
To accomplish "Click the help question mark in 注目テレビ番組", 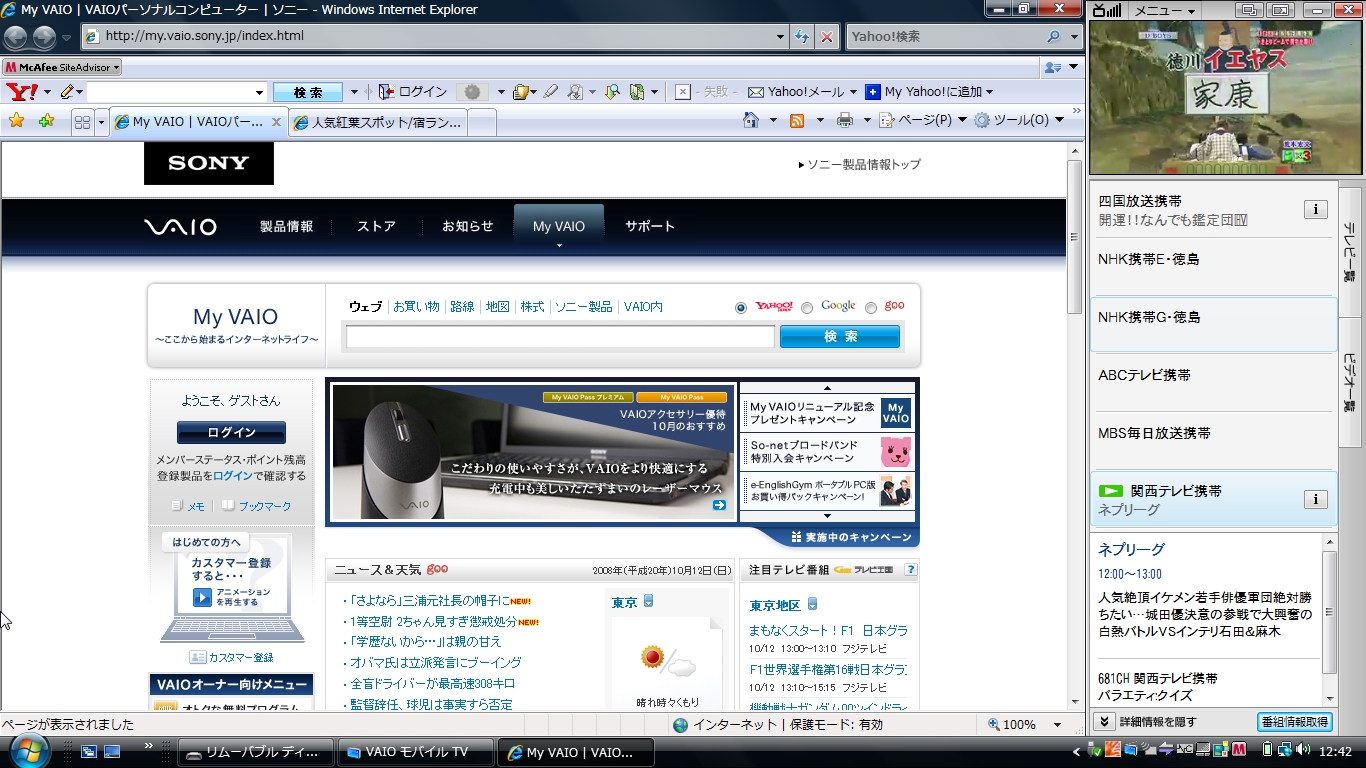I will tap(910, 570).
